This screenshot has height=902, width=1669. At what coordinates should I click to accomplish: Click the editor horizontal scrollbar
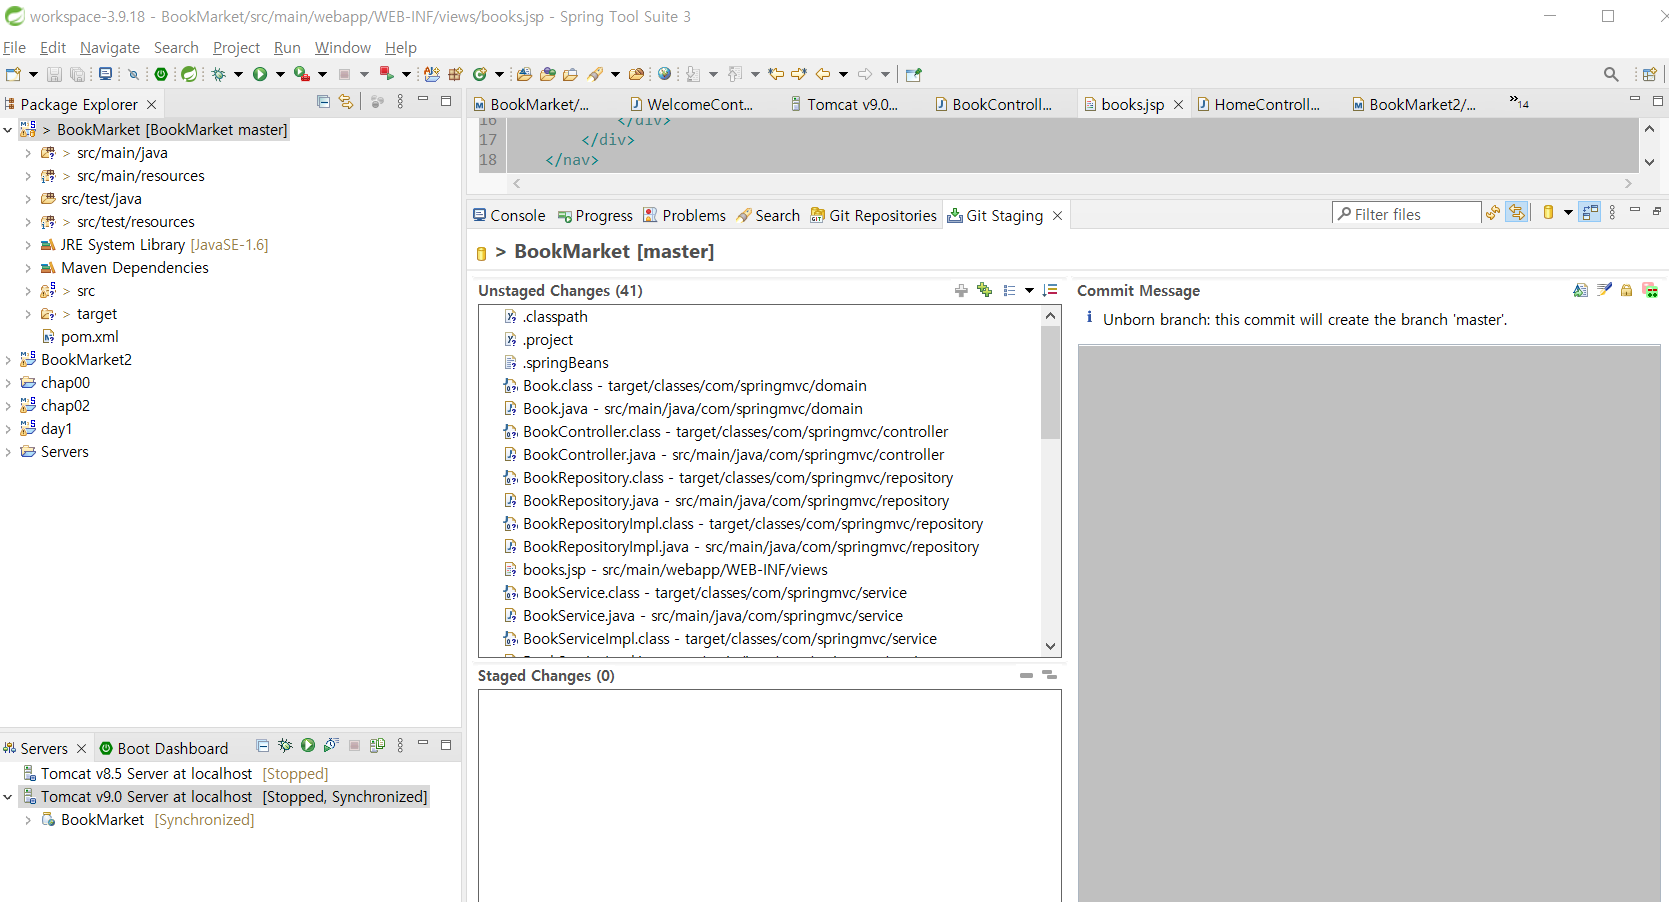point(1072,183)
